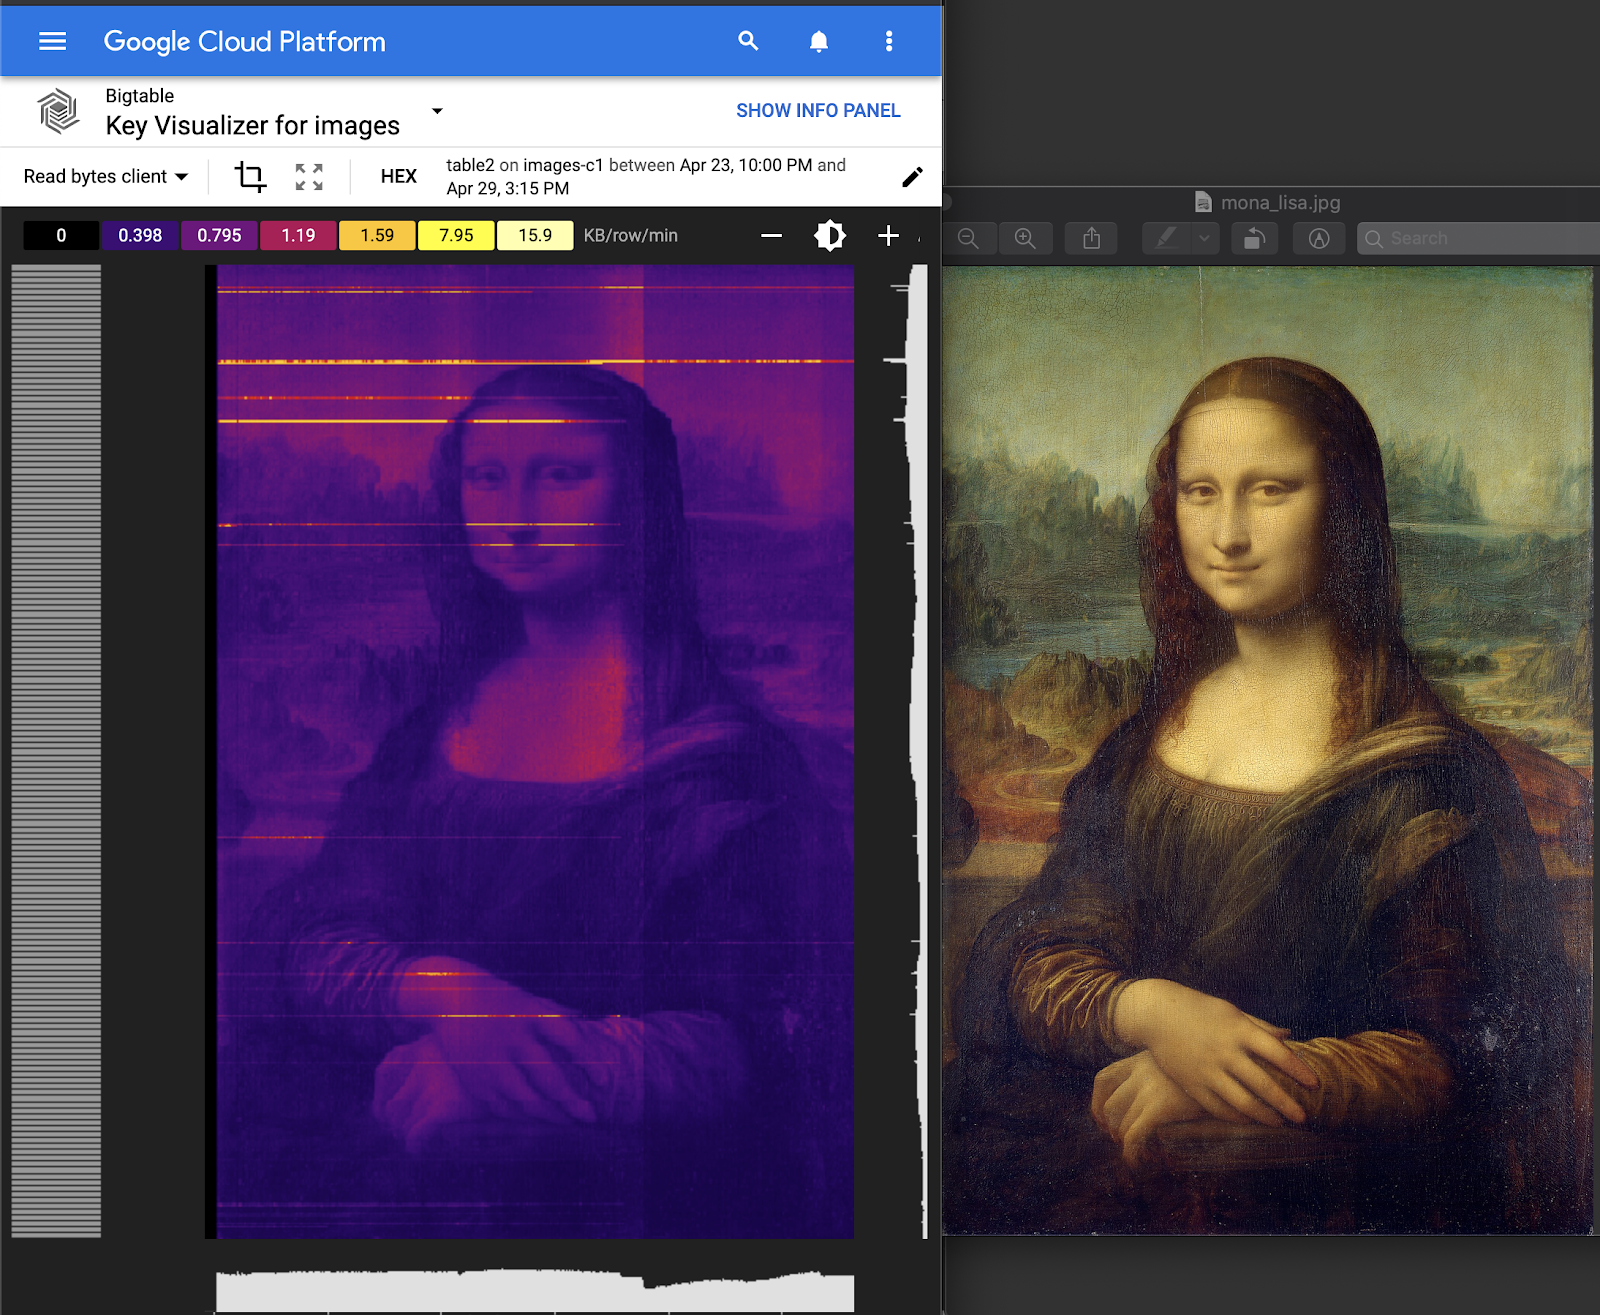Open the three-dot more options menu
The width and height of the screenshot is (1600, 1315).
(888, 41)
